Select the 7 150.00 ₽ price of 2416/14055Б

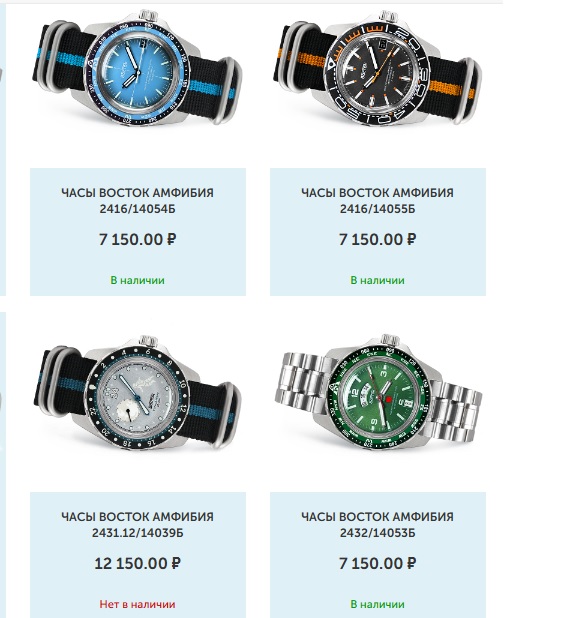pyautogui.click(x=377, y=239)
